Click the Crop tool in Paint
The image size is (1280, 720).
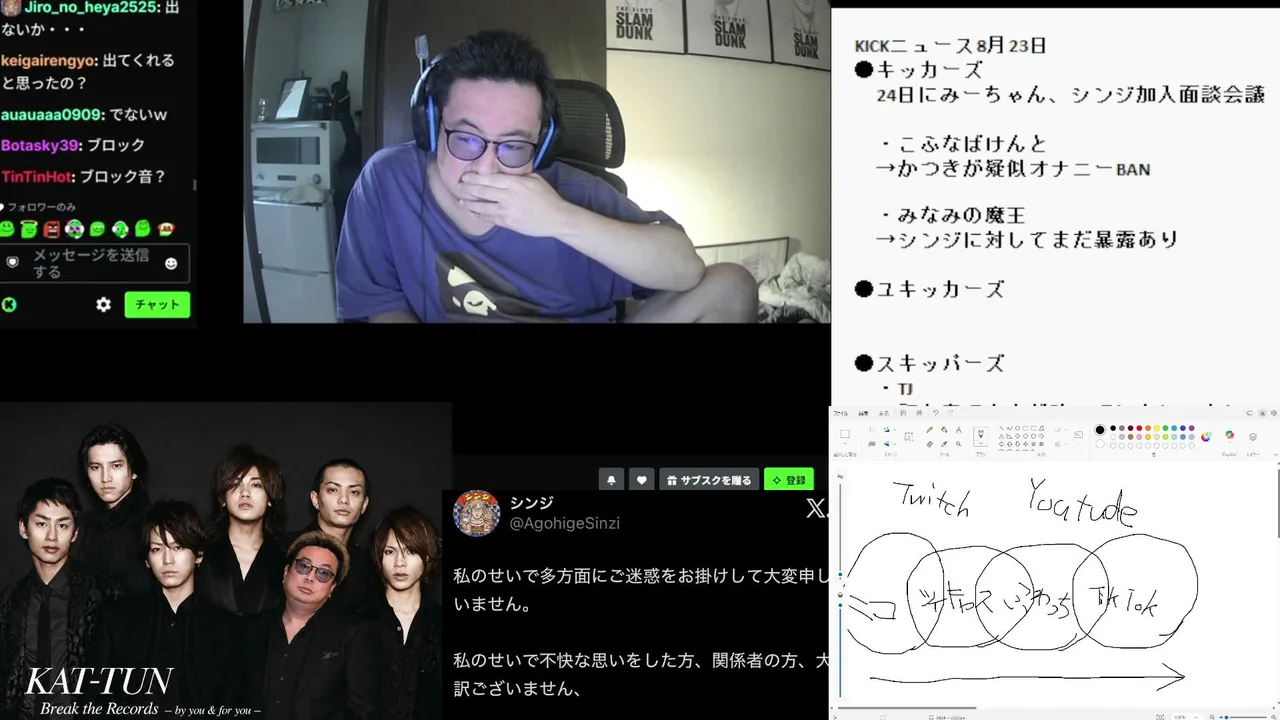(871, 430)
